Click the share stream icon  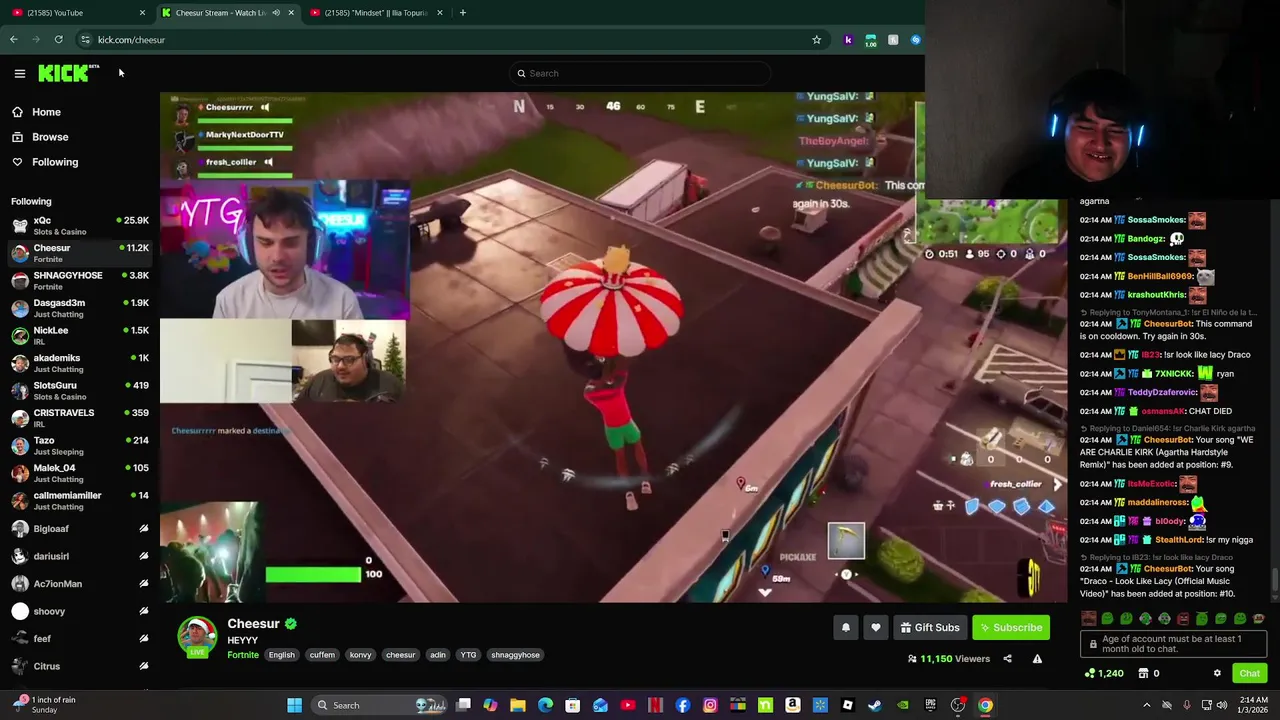(x=1007, y=659)
